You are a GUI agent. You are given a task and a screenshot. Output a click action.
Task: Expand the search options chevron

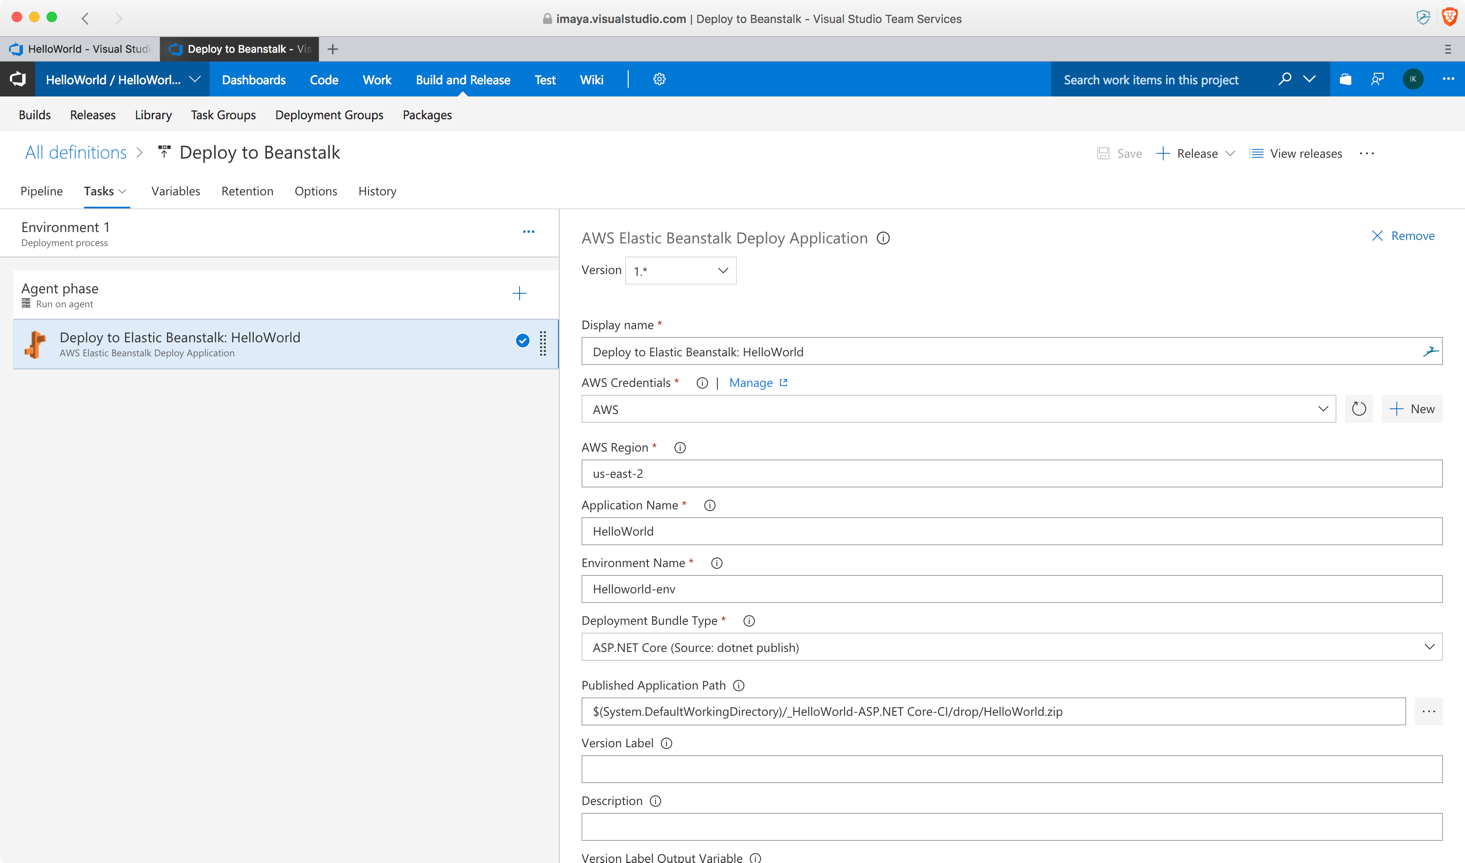click(x=1310, y=79)
